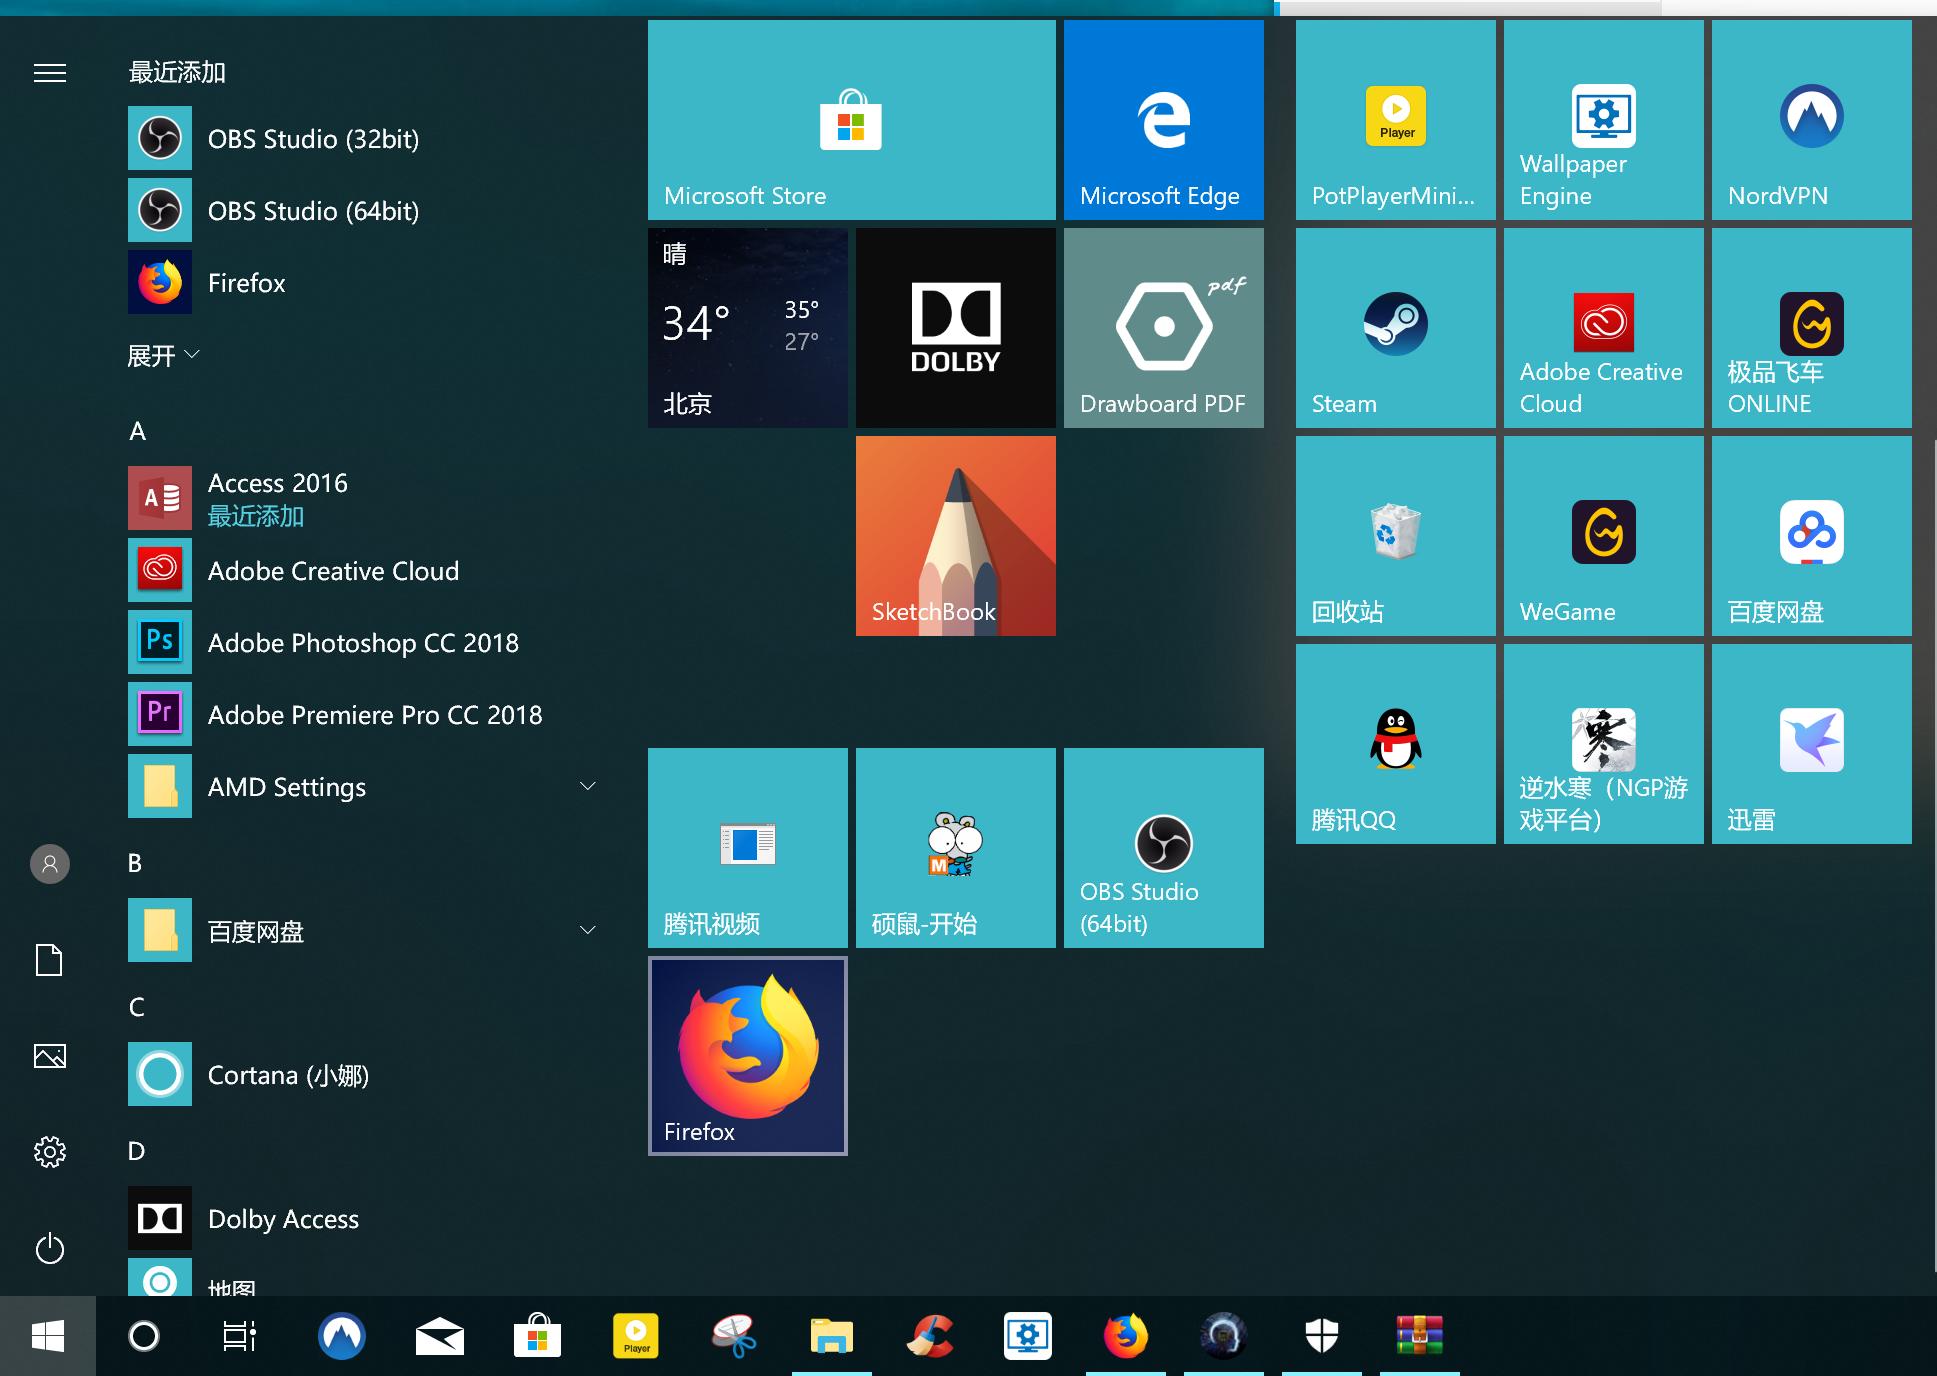The width and height of the screenshot is (1937, 1376).
Task: Launch the NordVPN tile
Action: 1811,120
